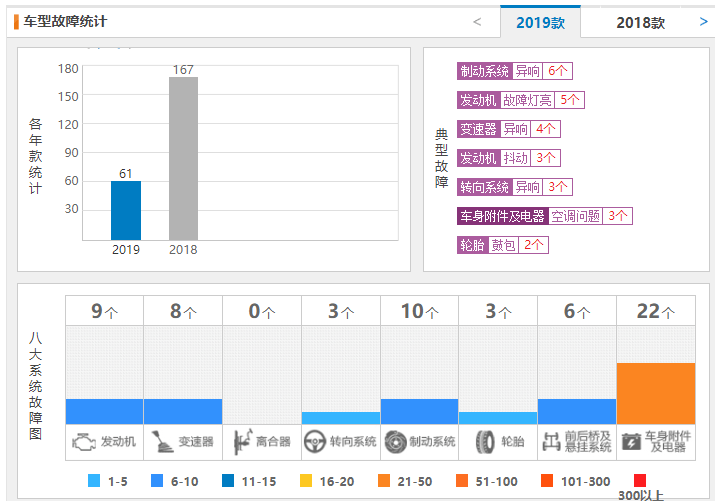715x501 pixels.
Task: Click the 6个 suspension count header
Action: [577, 311]
